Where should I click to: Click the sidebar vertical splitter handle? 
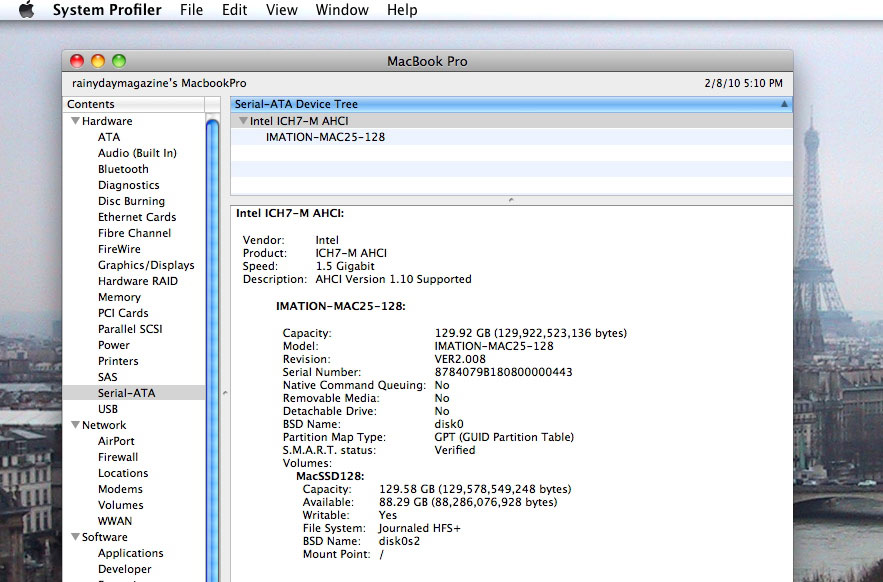tap(225, 393)
